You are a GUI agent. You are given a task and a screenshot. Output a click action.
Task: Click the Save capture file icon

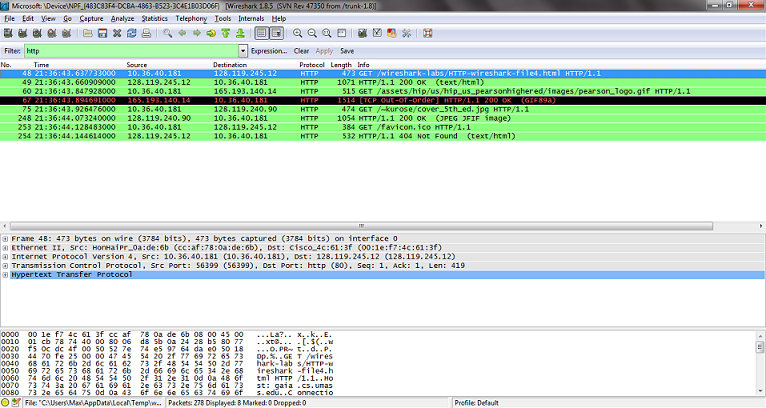(103, 33)
